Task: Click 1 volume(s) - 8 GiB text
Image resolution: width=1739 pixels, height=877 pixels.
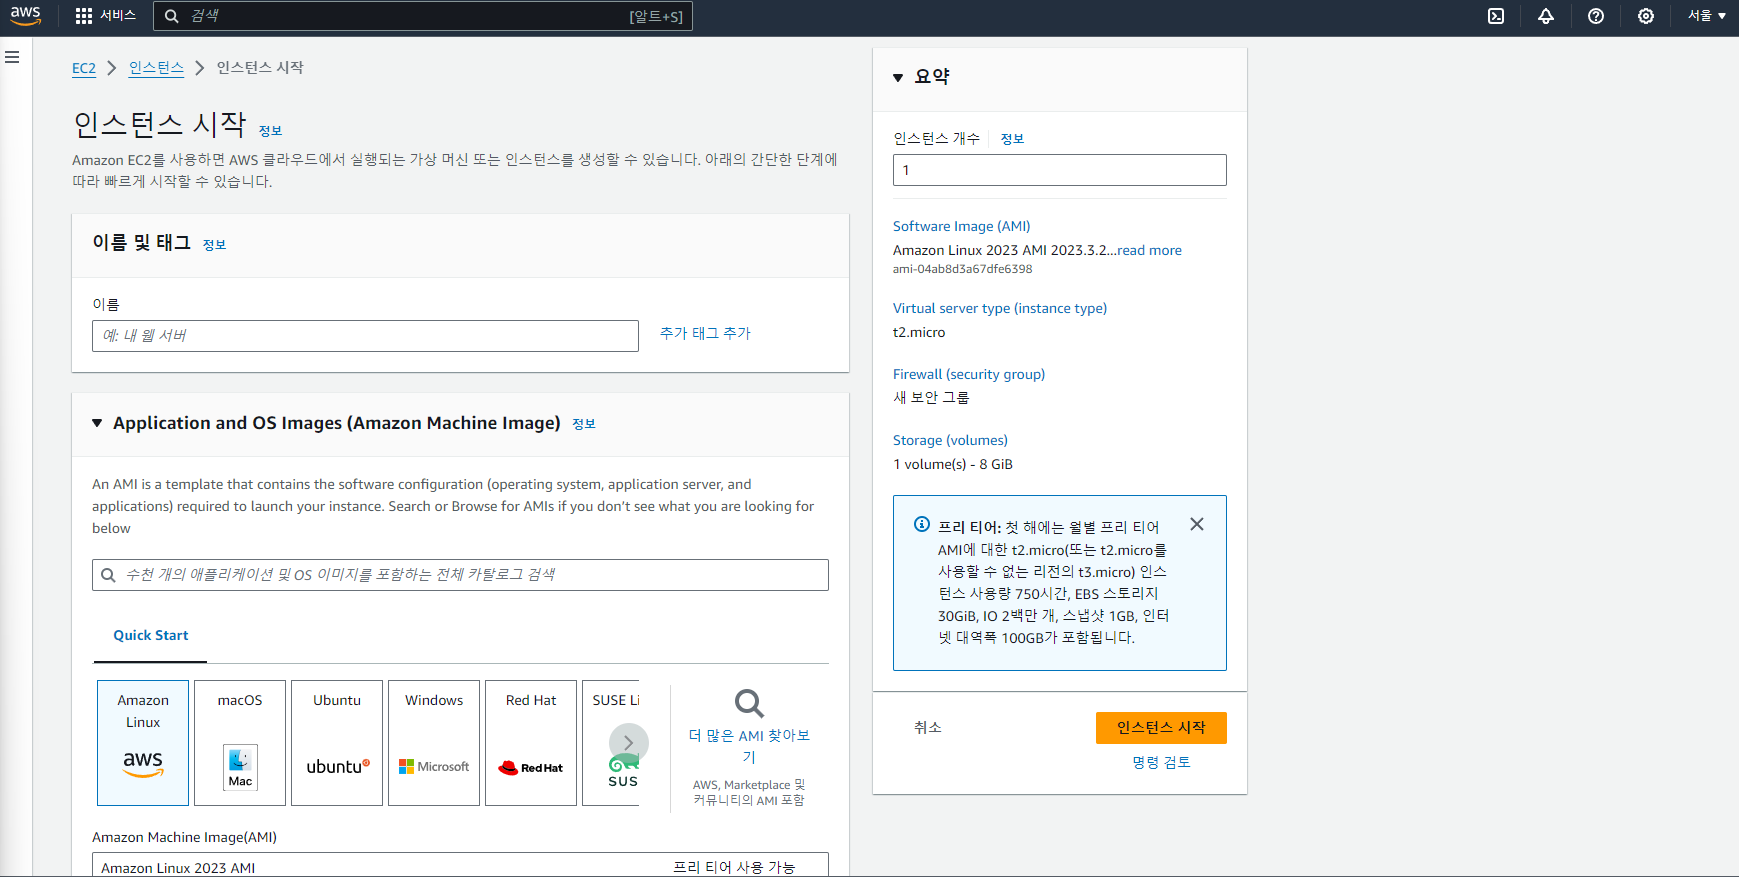Action: click(953, 465)
